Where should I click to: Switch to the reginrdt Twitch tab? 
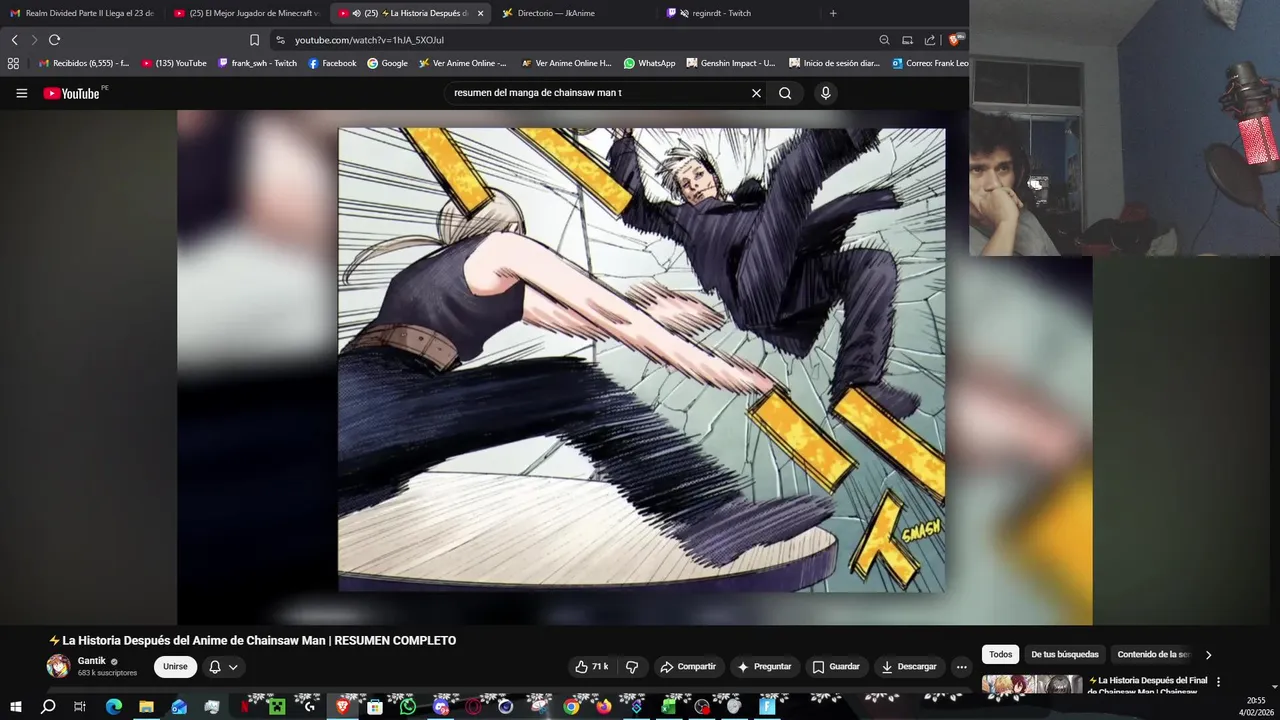click(x=738, y=13)
